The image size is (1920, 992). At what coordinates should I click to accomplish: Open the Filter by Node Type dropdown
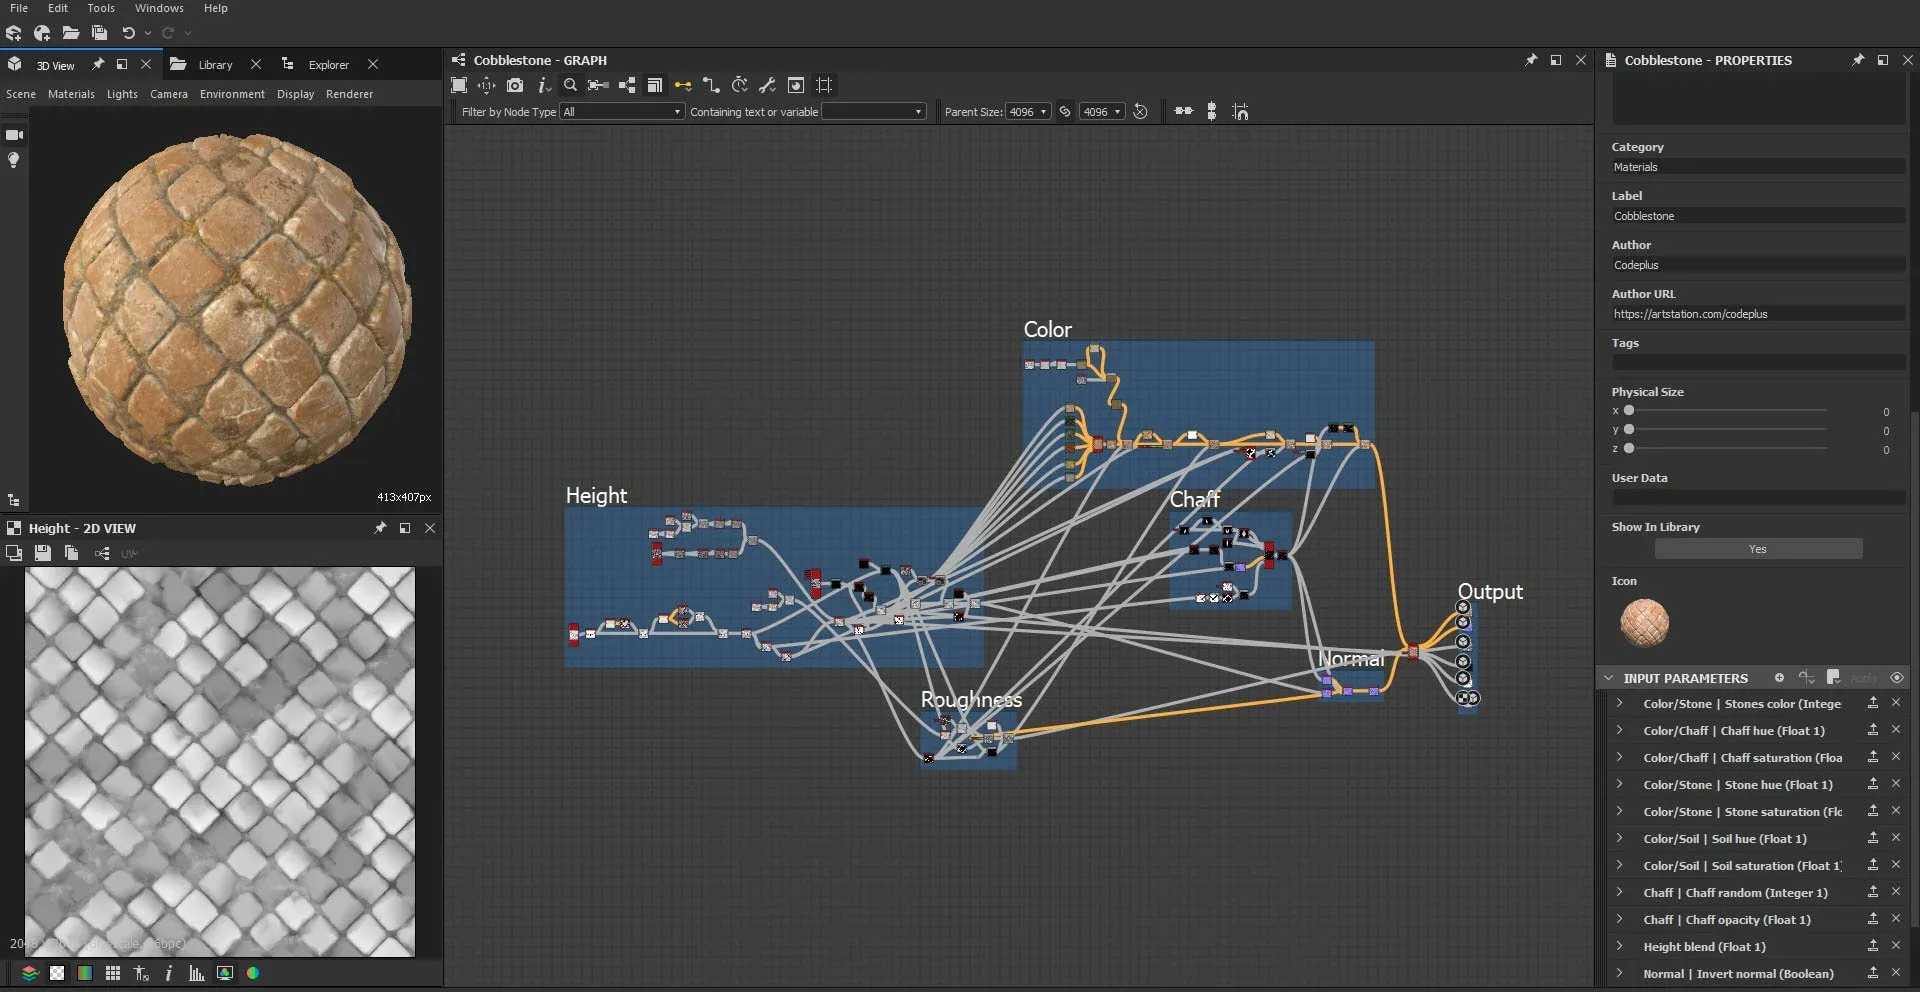tap(622, 112)
